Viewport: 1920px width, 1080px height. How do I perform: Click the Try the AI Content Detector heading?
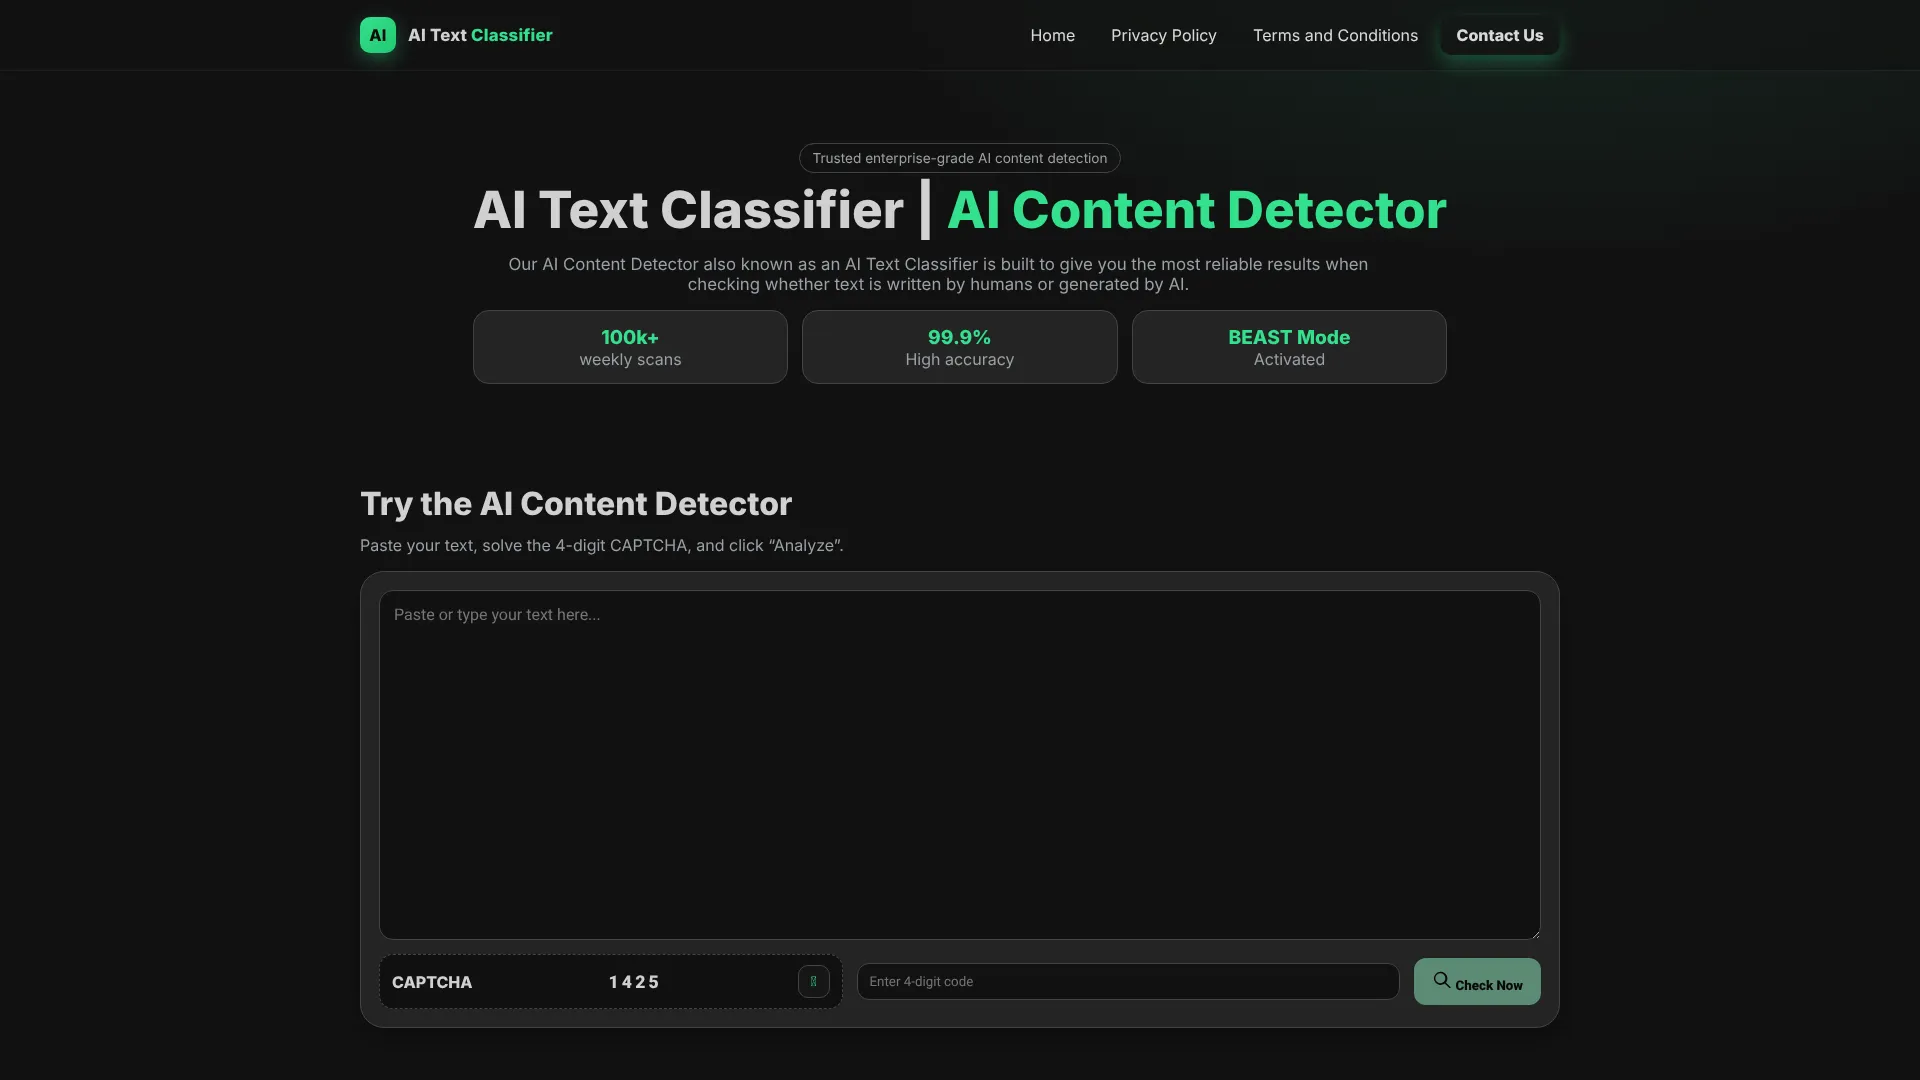pyautogui.click(x=576, y=504)
